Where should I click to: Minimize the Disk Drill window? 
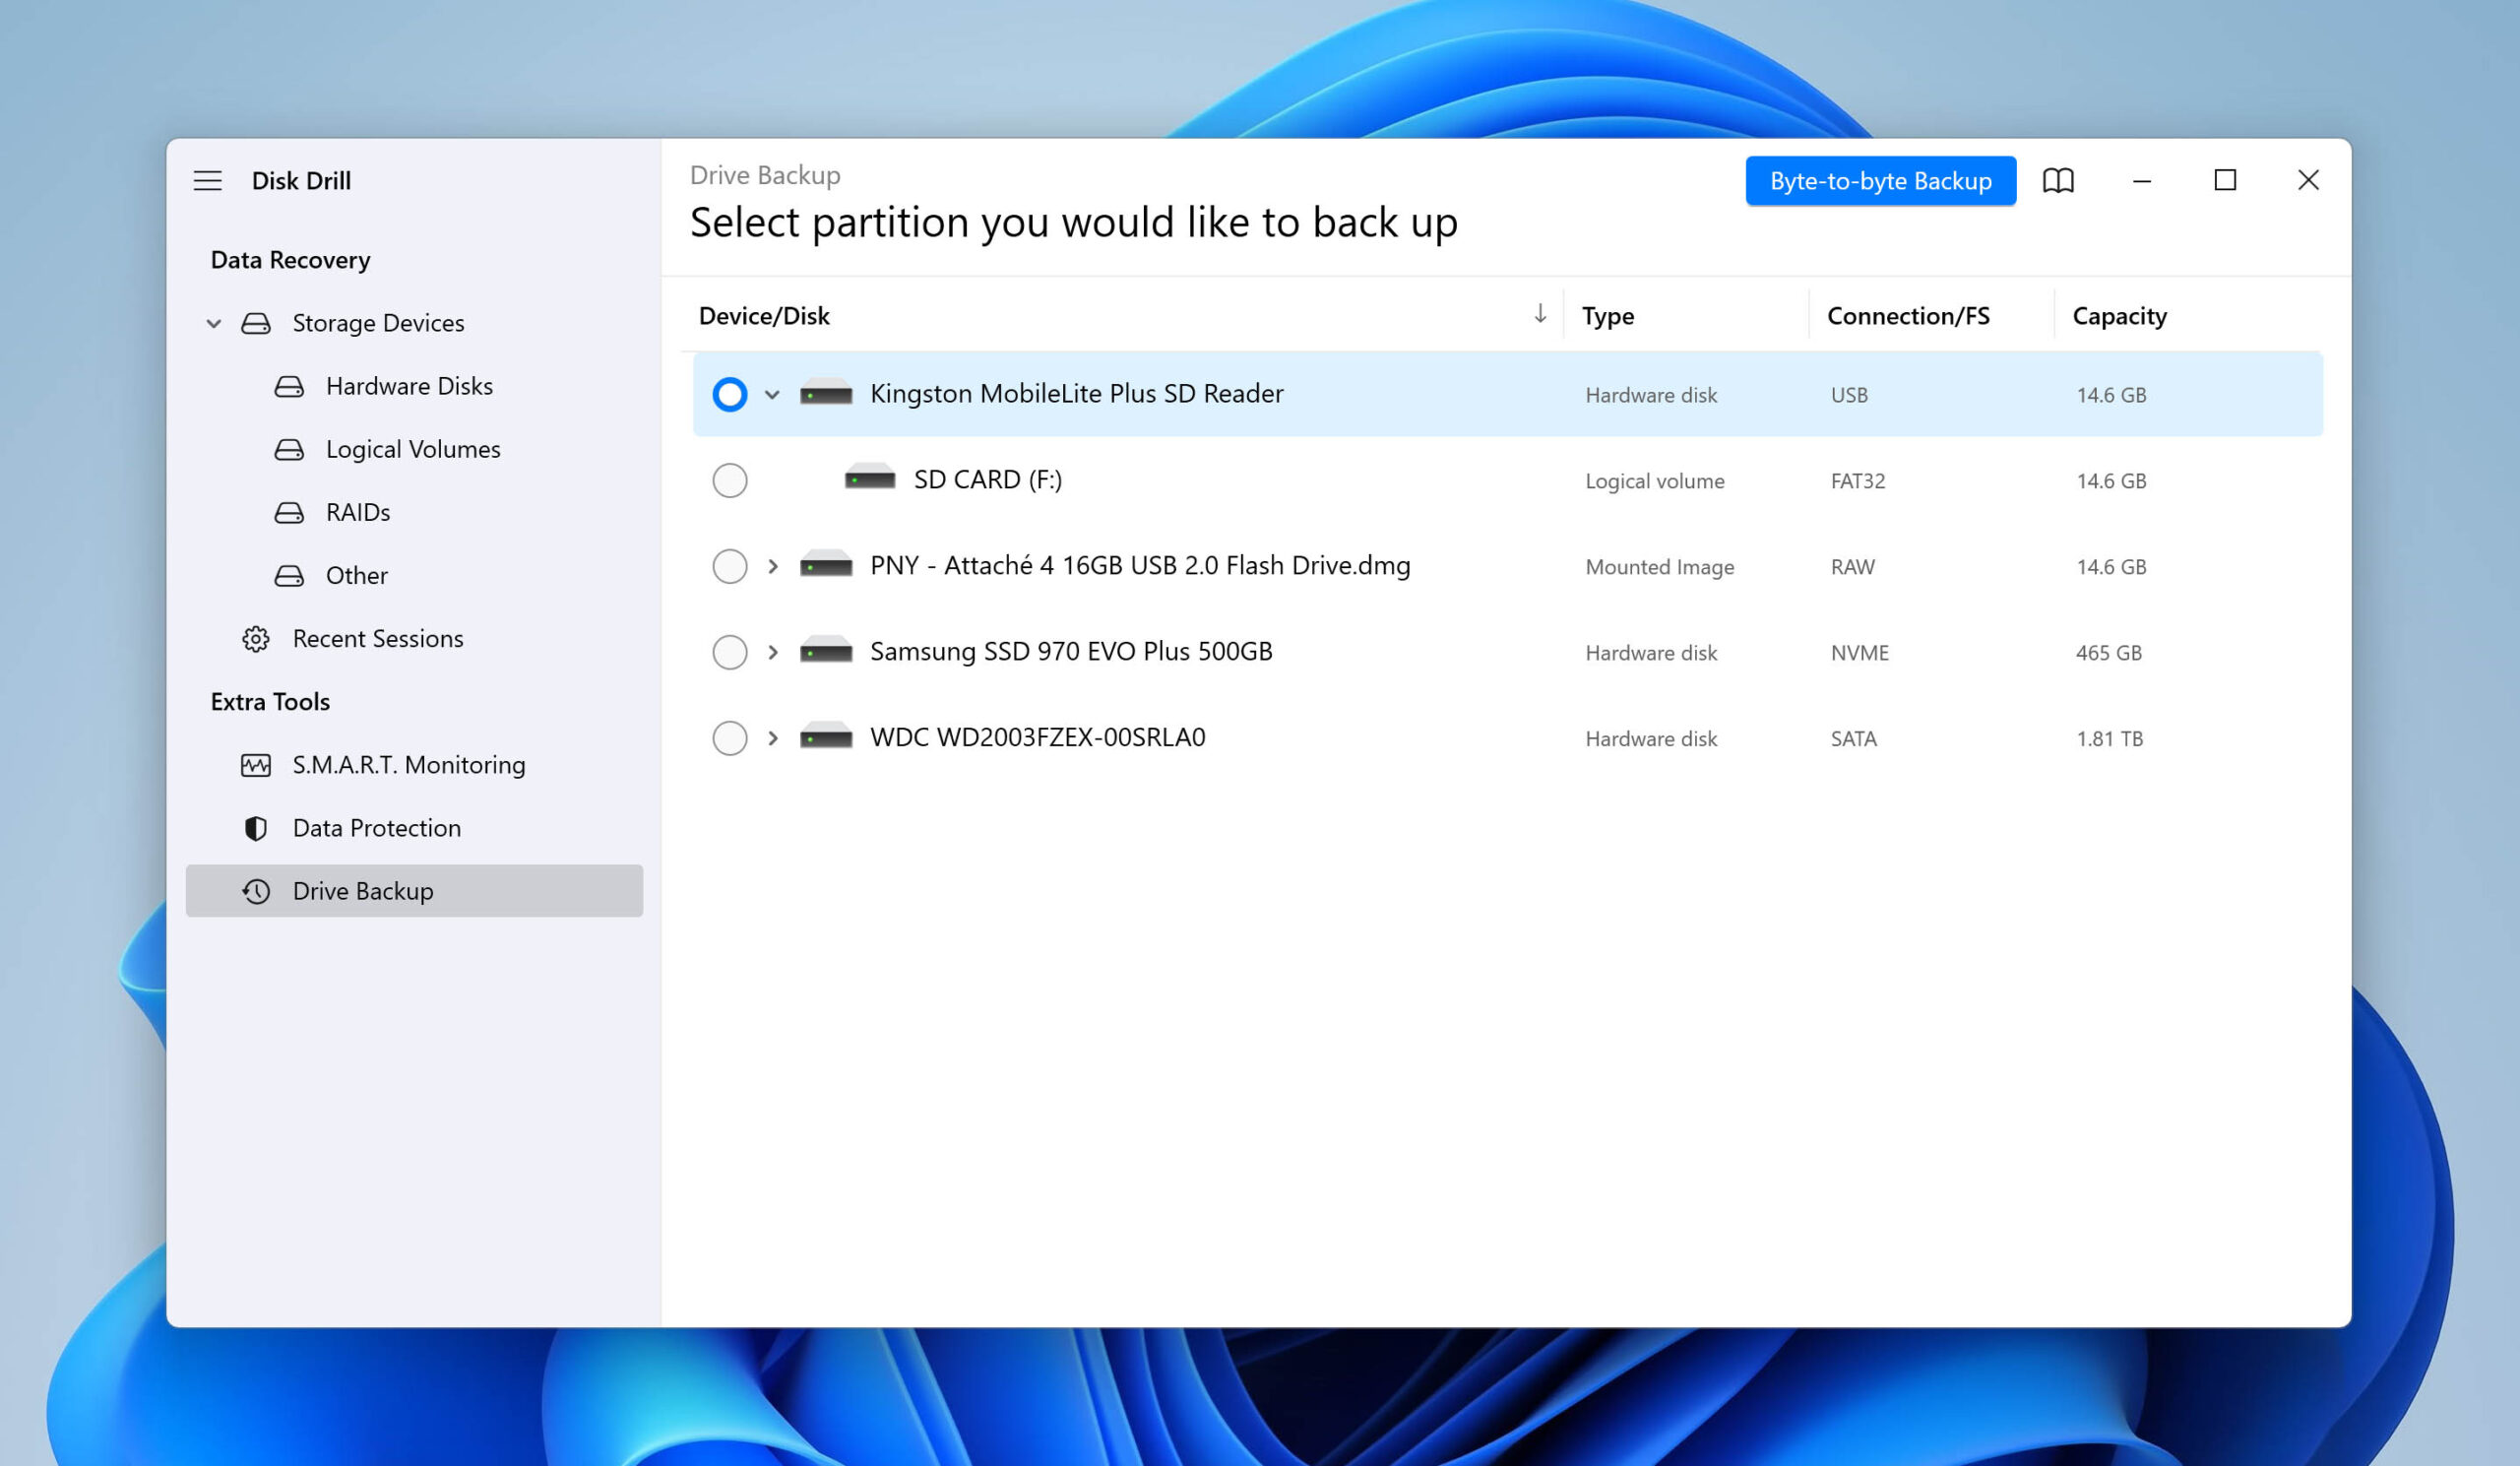tap(2142, 180)
